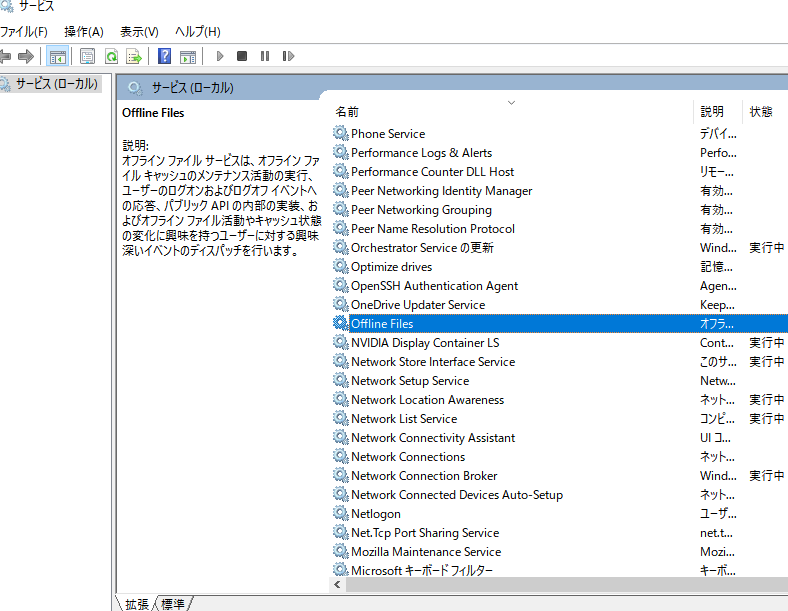Image resolution: width=788 pixels, height=611 pixels.
Task: Open the ファイル(F) menu
Action: [24, 32]
